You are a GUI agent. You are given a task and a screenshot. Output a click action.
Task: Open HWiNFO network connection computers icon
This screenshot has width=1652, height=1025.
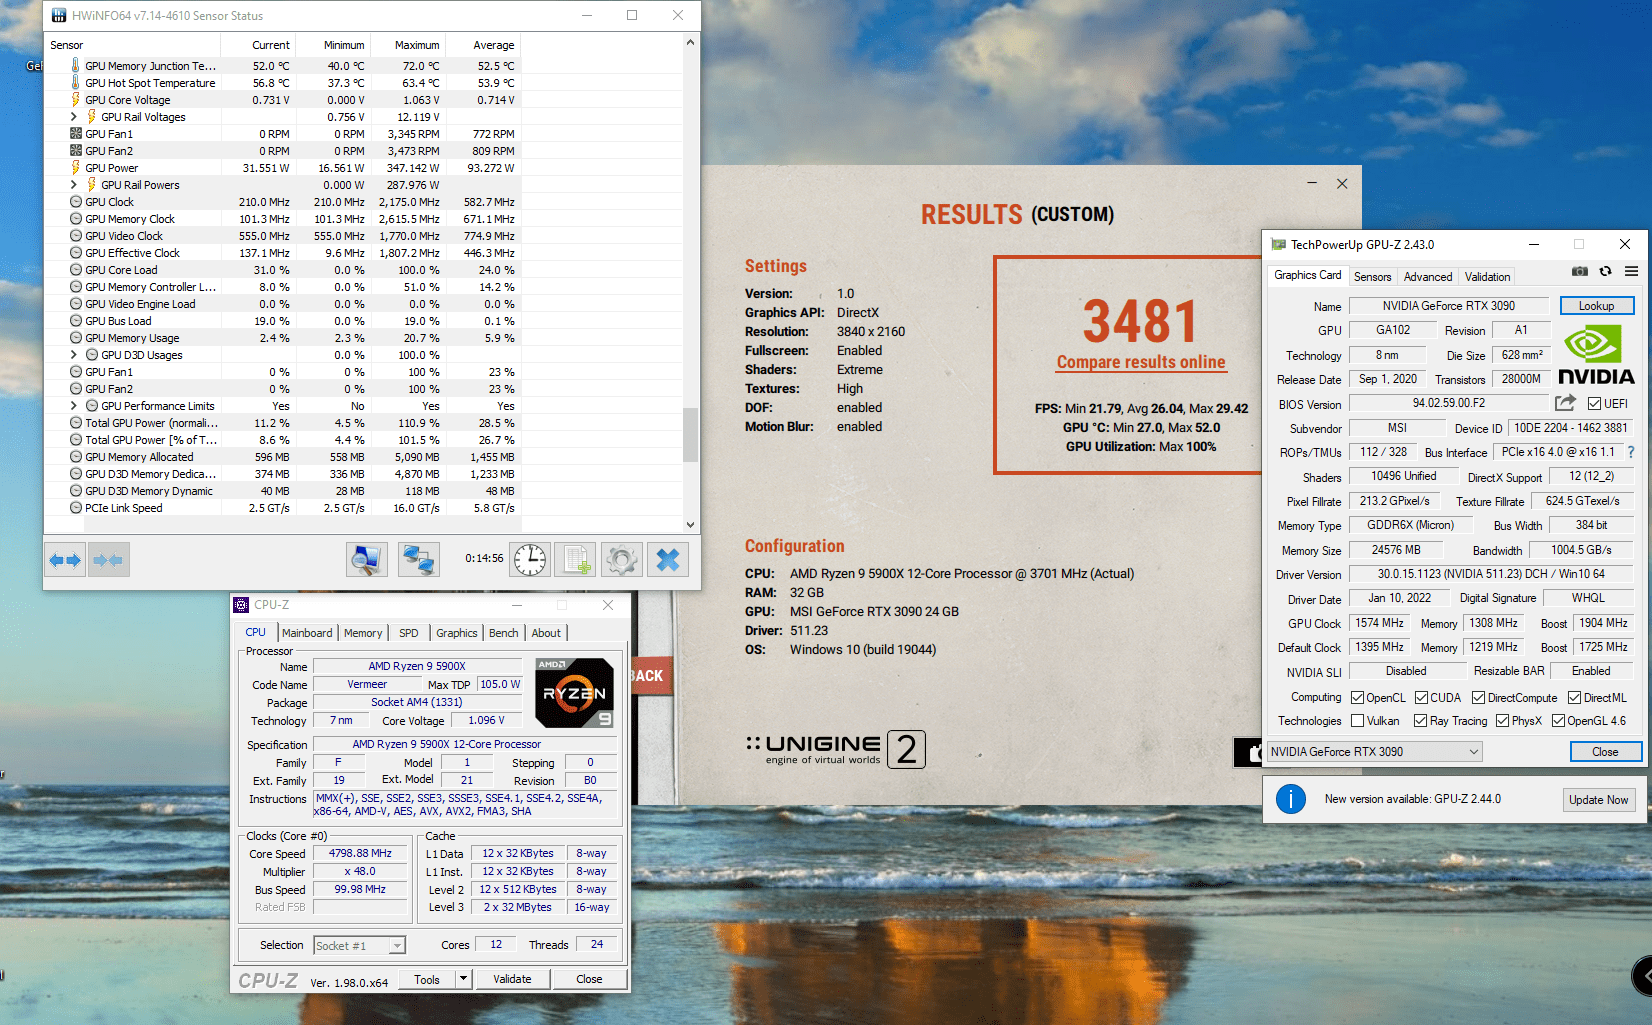(x=419, y=560)
